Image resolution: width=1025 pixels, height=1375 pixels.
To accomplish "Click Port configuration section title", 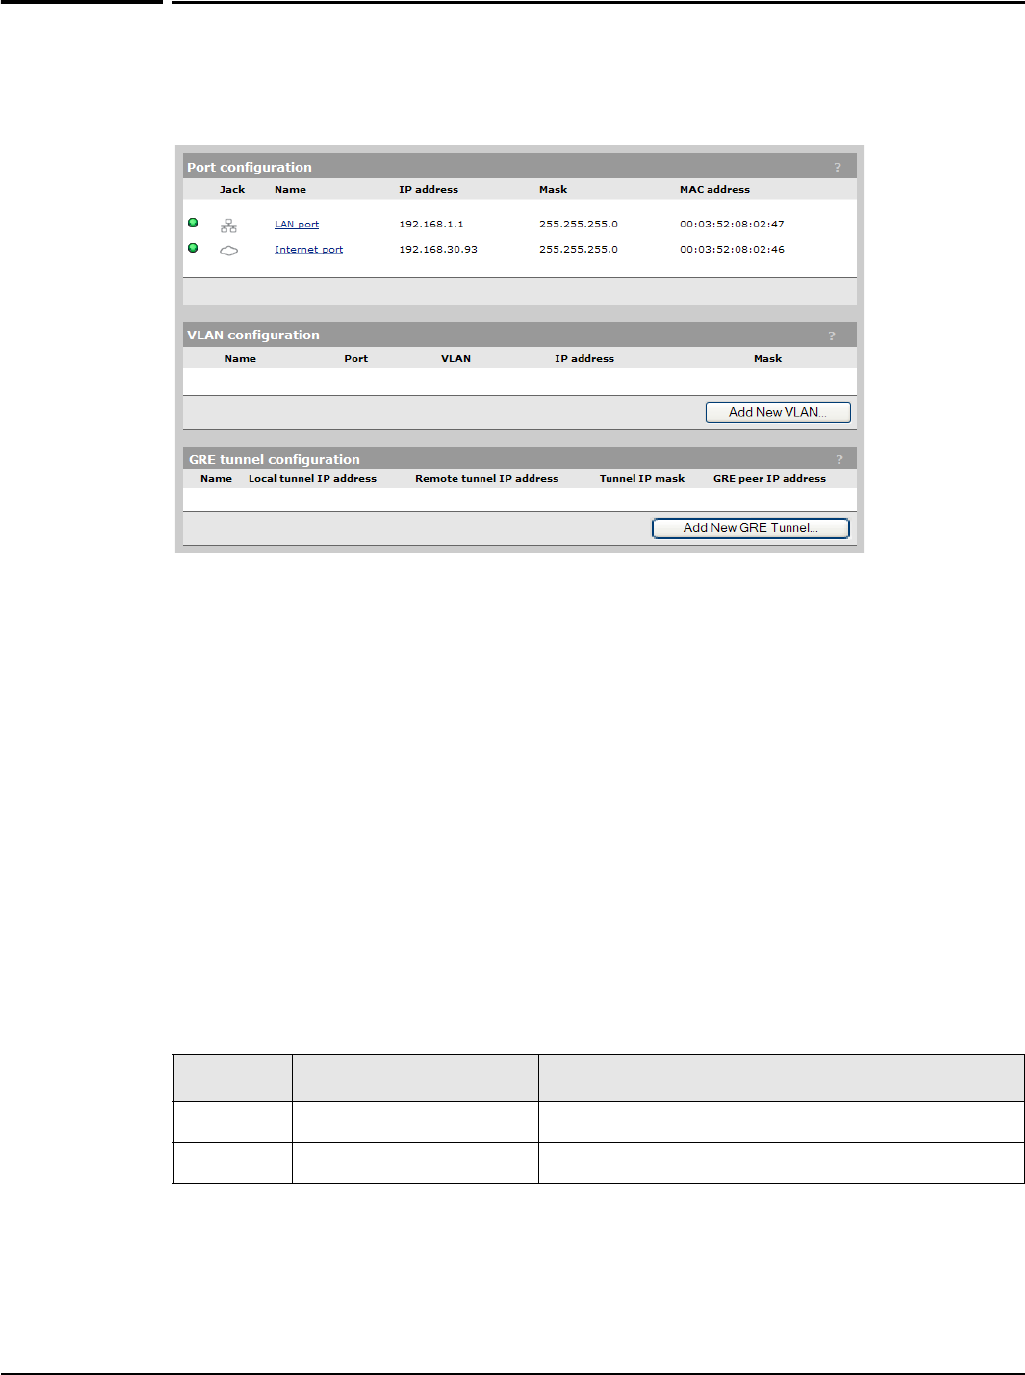I will coord(249,167).
